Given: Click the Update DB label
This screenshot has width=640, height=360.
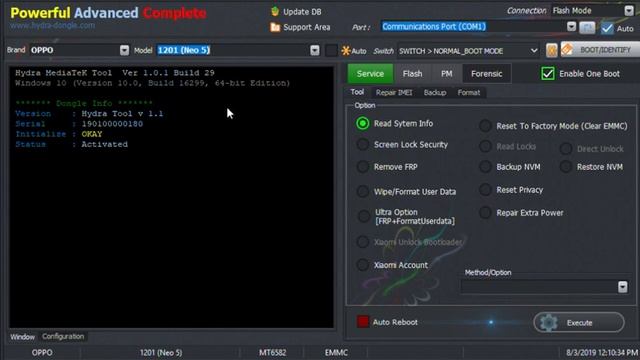Looking at the screenshot, I should pyautogui.click(x=302, y=12).
